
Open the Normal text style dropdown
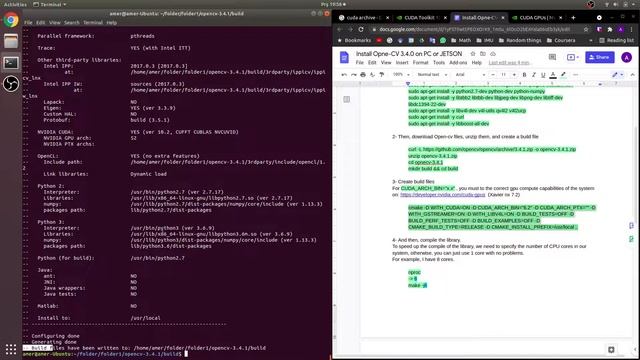pos(432,75)
